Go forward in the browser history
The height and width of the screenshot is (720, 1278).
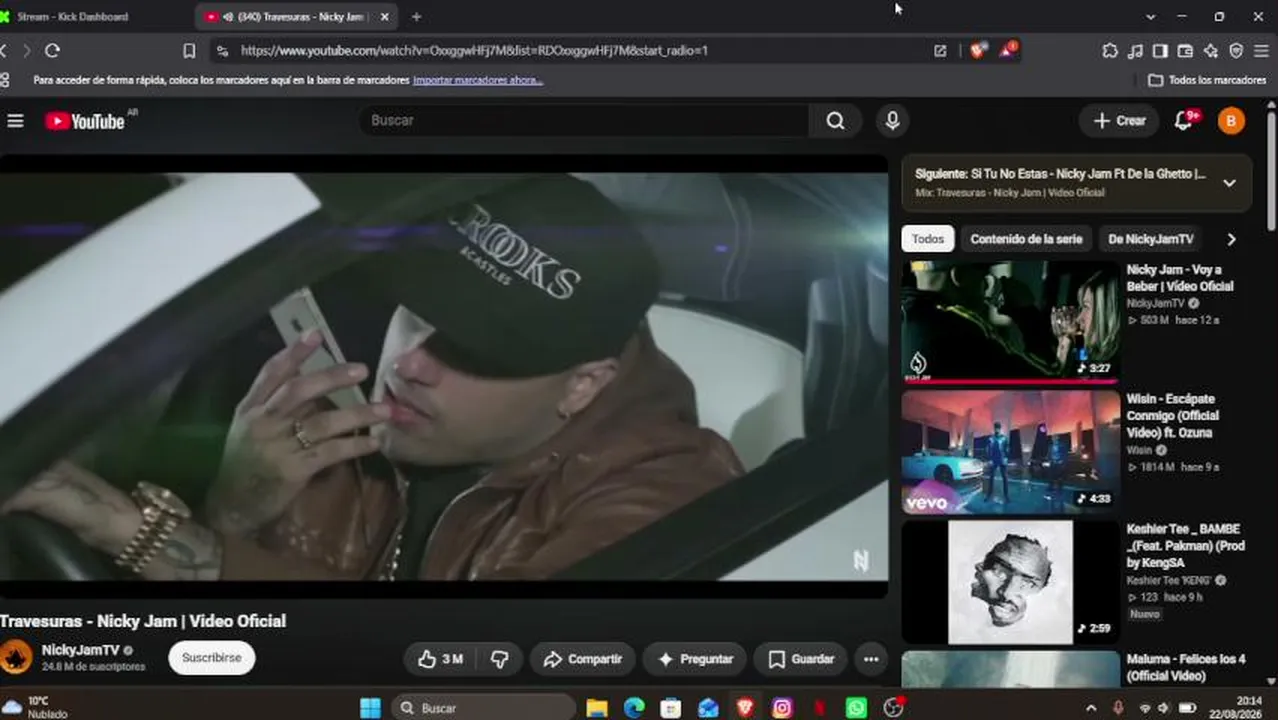pyautogui.click(x=27, y=50)
